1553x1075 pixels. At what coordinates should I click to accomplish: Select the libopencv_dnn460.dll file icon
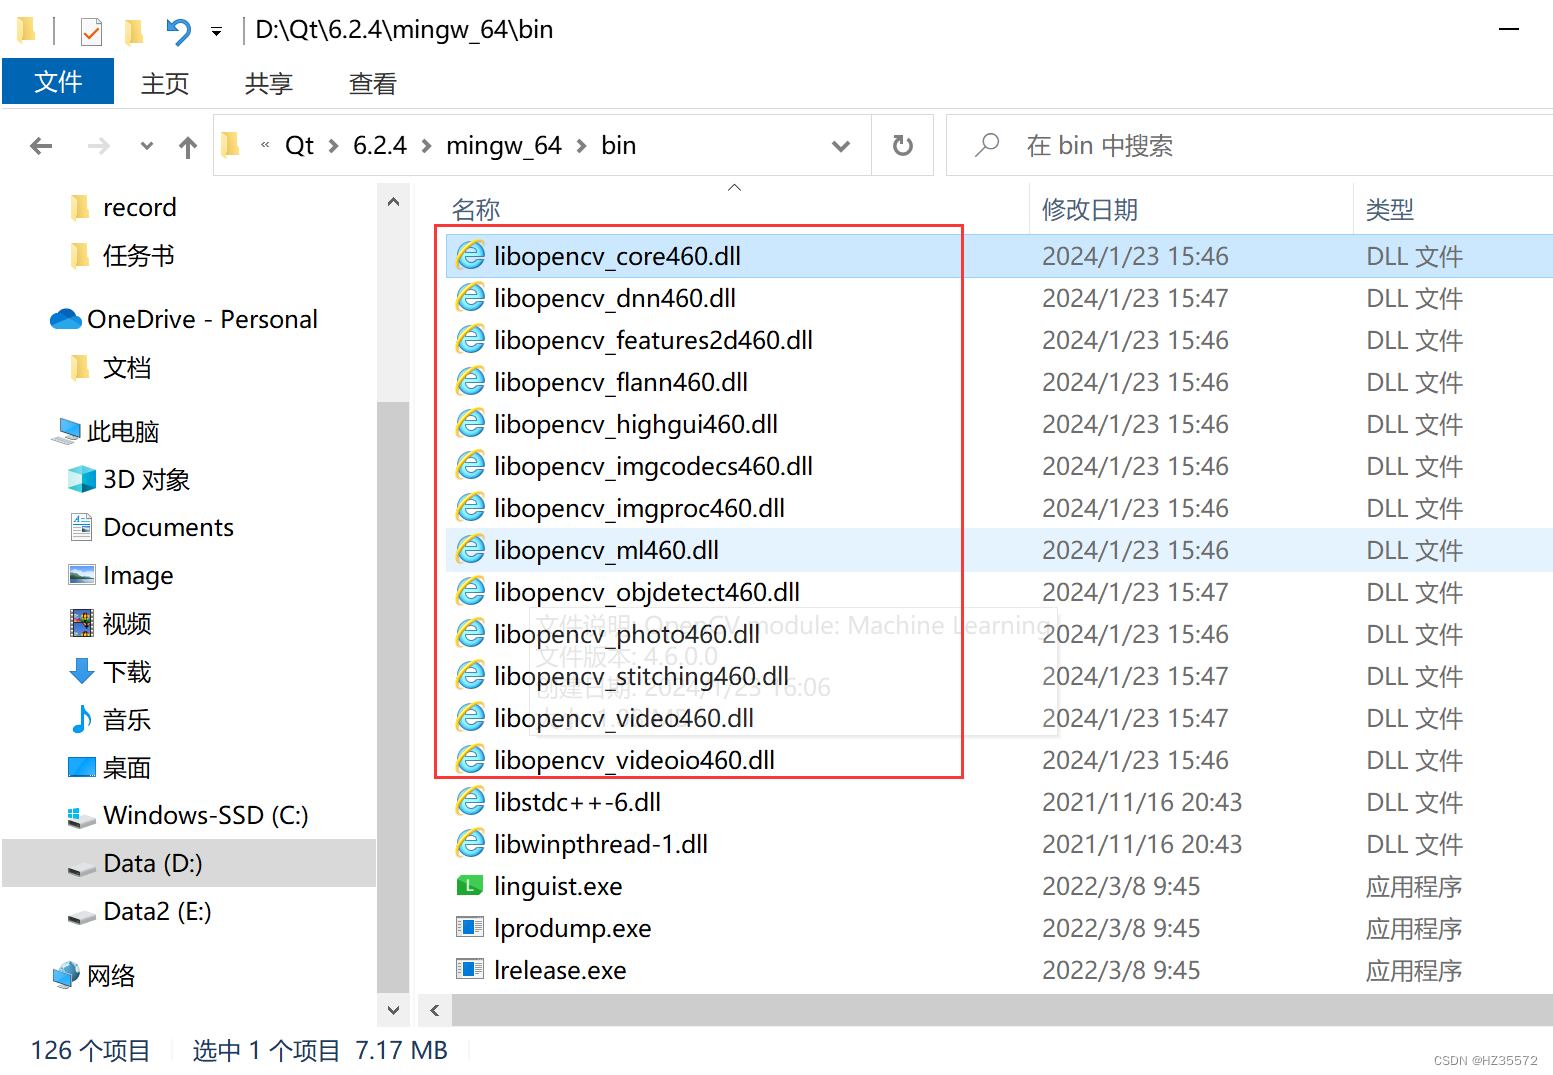click(x=470, y=297)
